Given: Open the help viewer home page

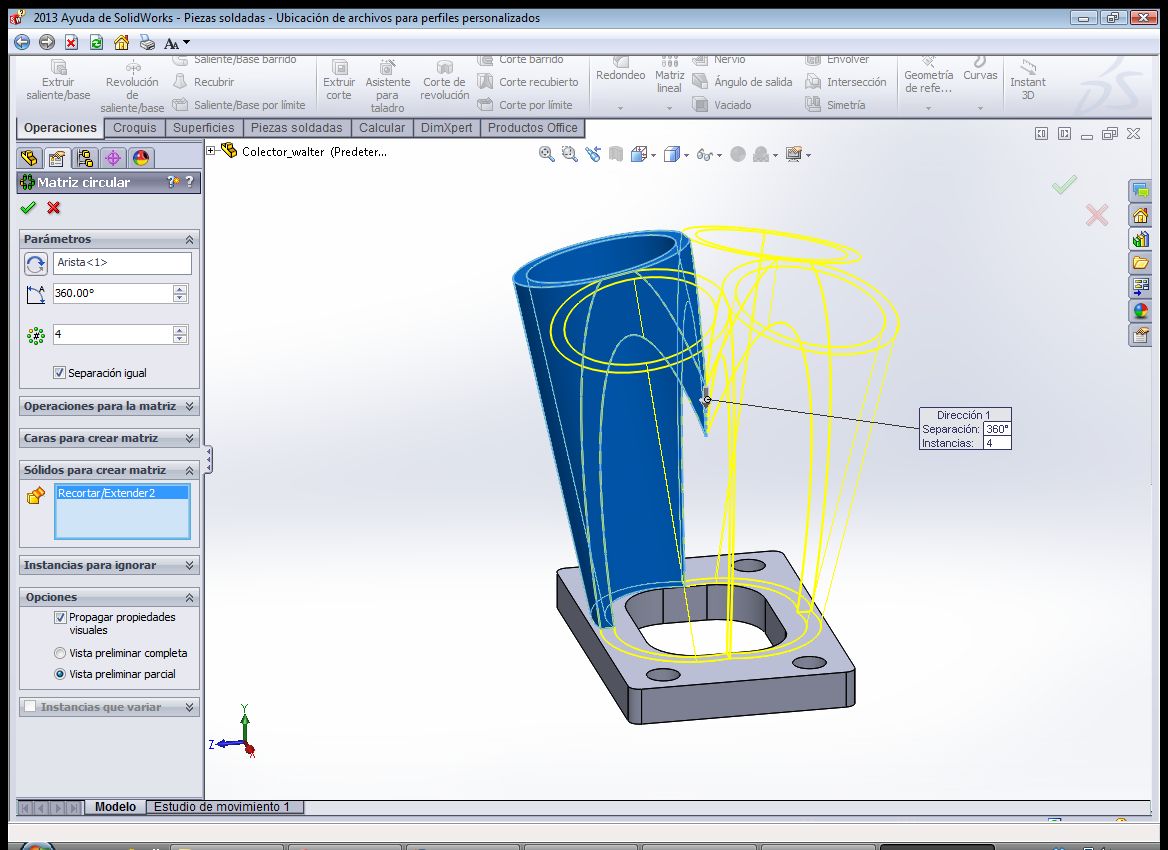Looking at the screenshot, I should 121,42.
